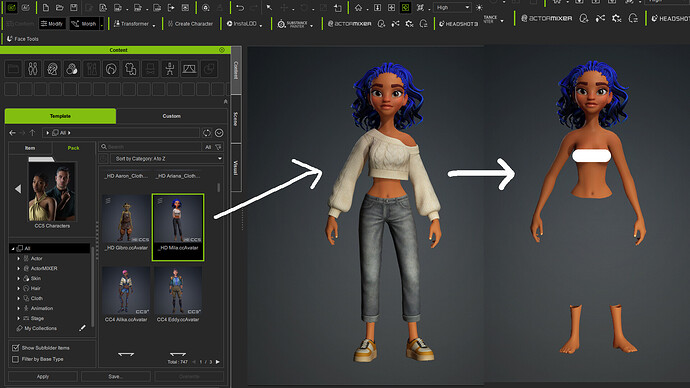Open the Sort by Category dropdown
Viewport: 690px width, 388px height.
(x=167, y=158)
